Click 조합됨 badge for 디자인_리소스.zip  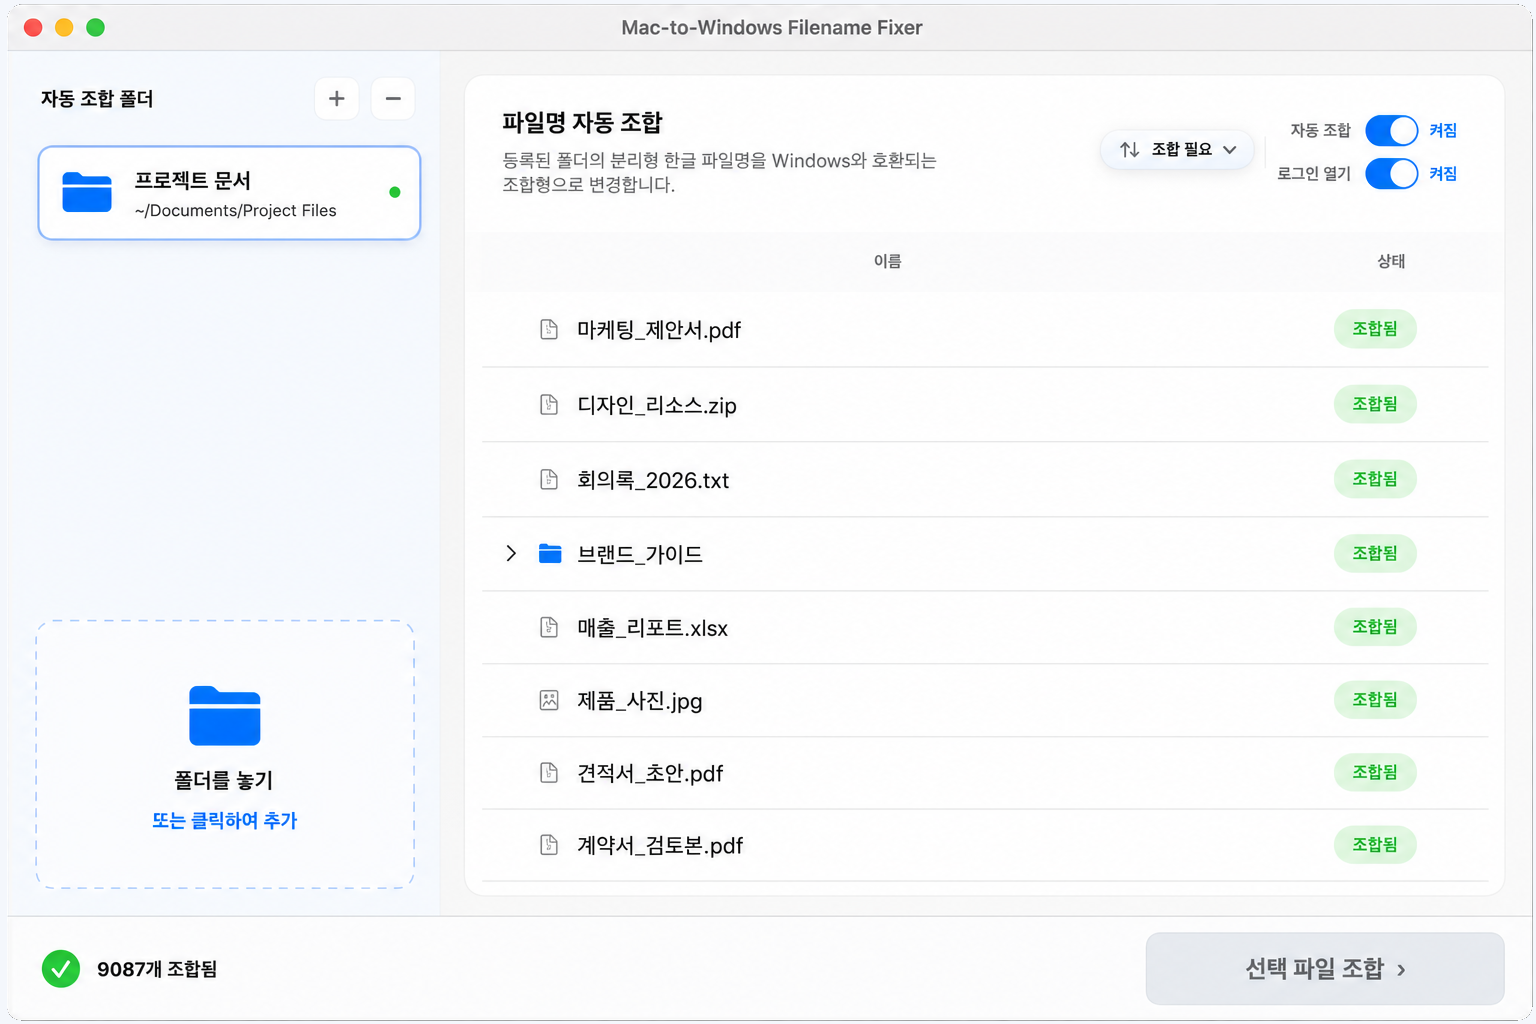tap(1375, 404)
